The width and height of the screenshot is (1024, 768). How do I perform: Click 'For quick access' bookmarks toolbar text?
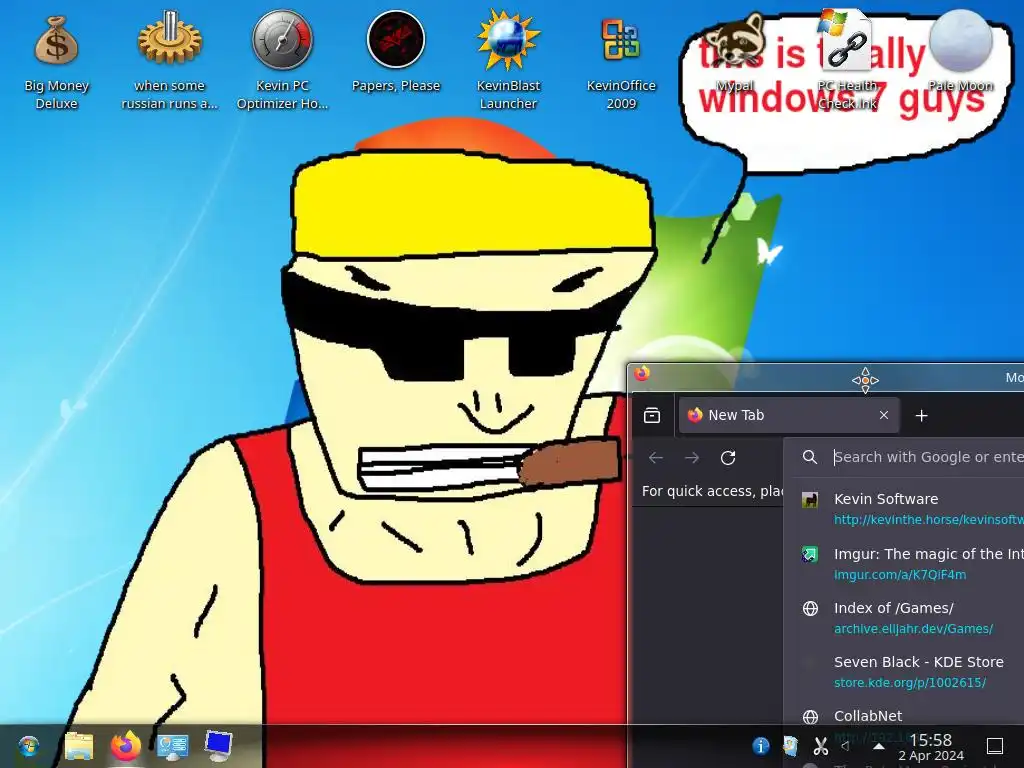pos(712,491)
